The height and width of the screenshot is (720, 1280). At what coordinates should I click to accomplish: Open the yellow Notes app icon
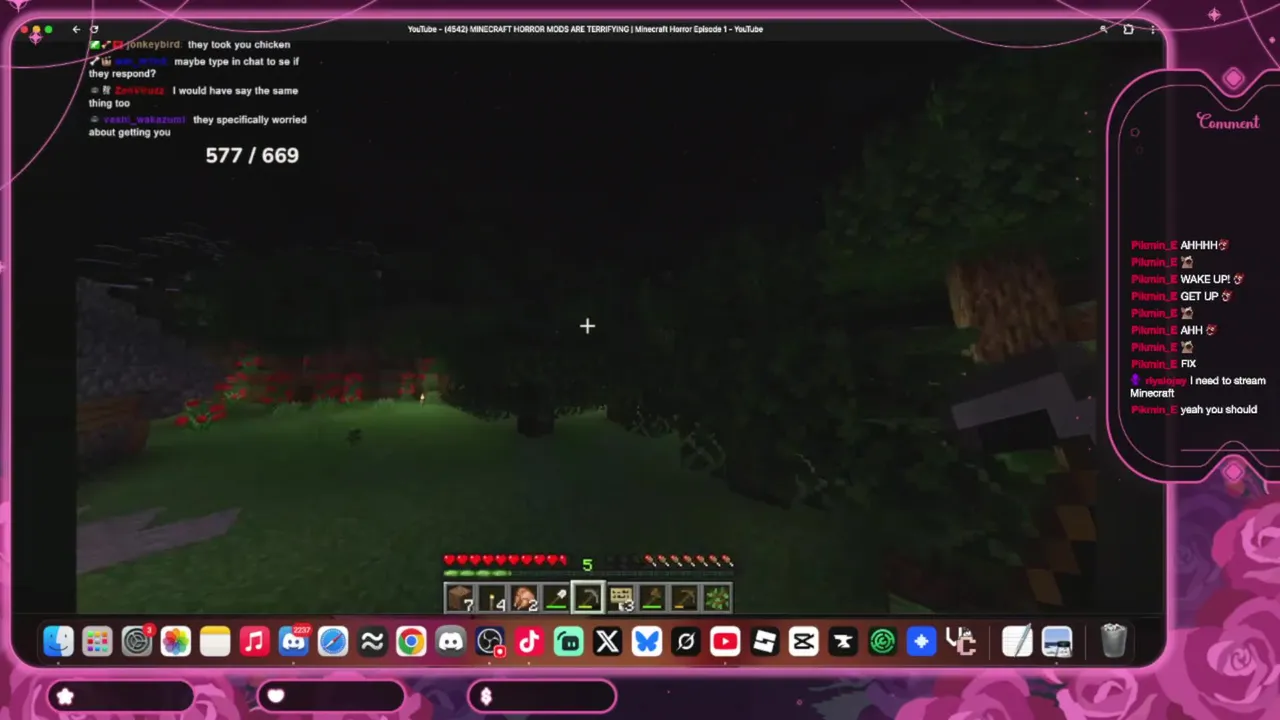(x=215, y=641)
